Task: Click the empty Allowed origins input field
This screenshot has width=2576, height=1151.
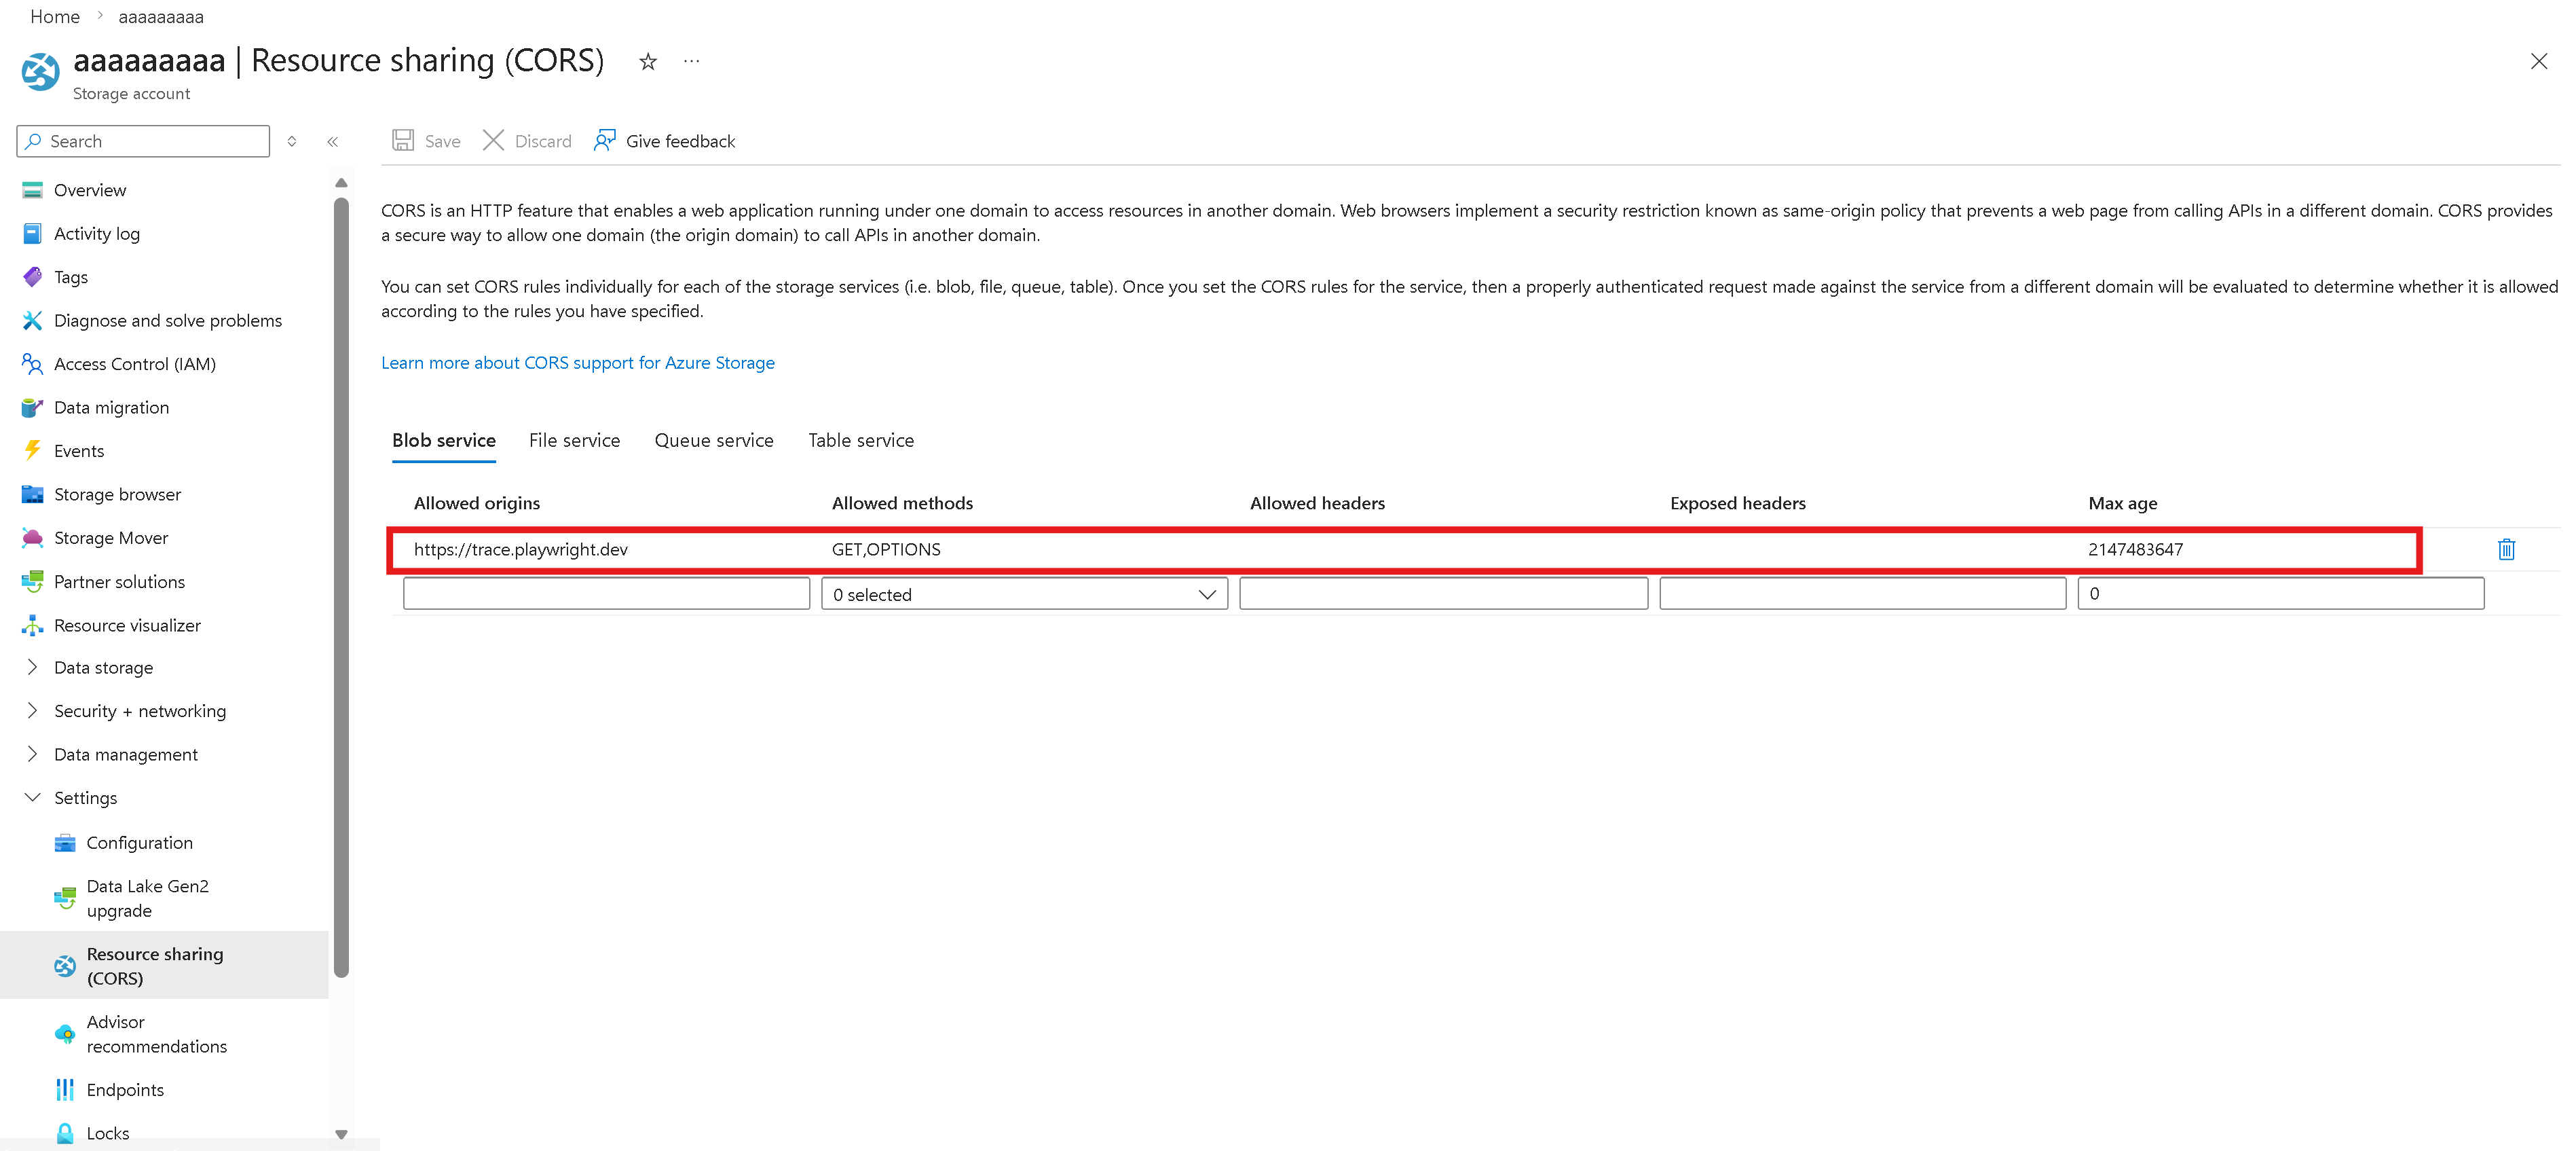Action: 606,594
